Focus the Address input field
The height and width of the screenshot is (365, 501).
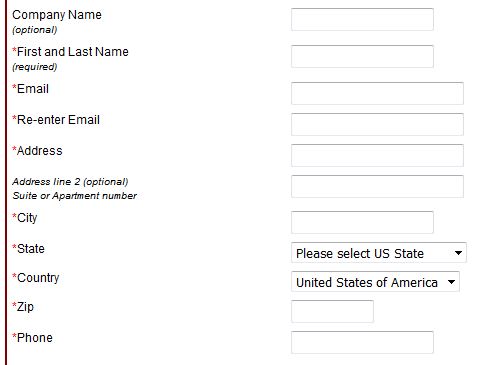tap(377, 155)
